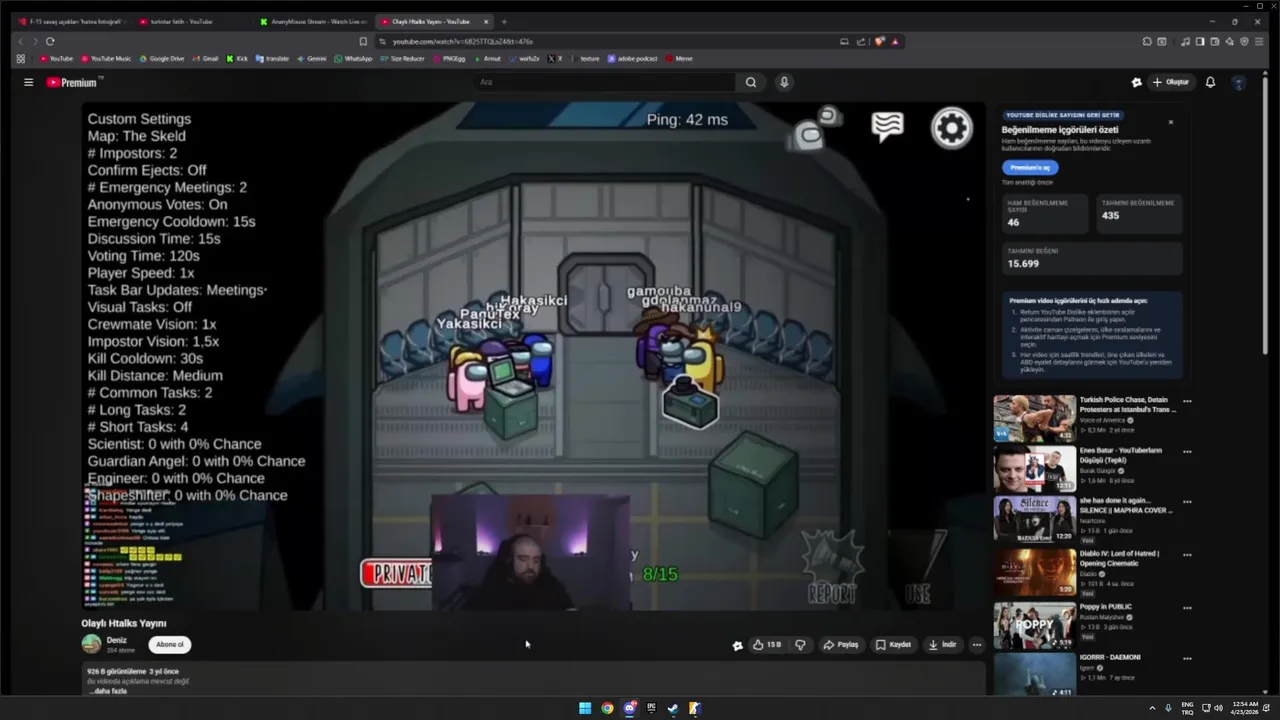This screenshot has height=720, width=1280.
Task: Open Steam from the taskbar
Action: pyautogui.click(x=673, y=708)
